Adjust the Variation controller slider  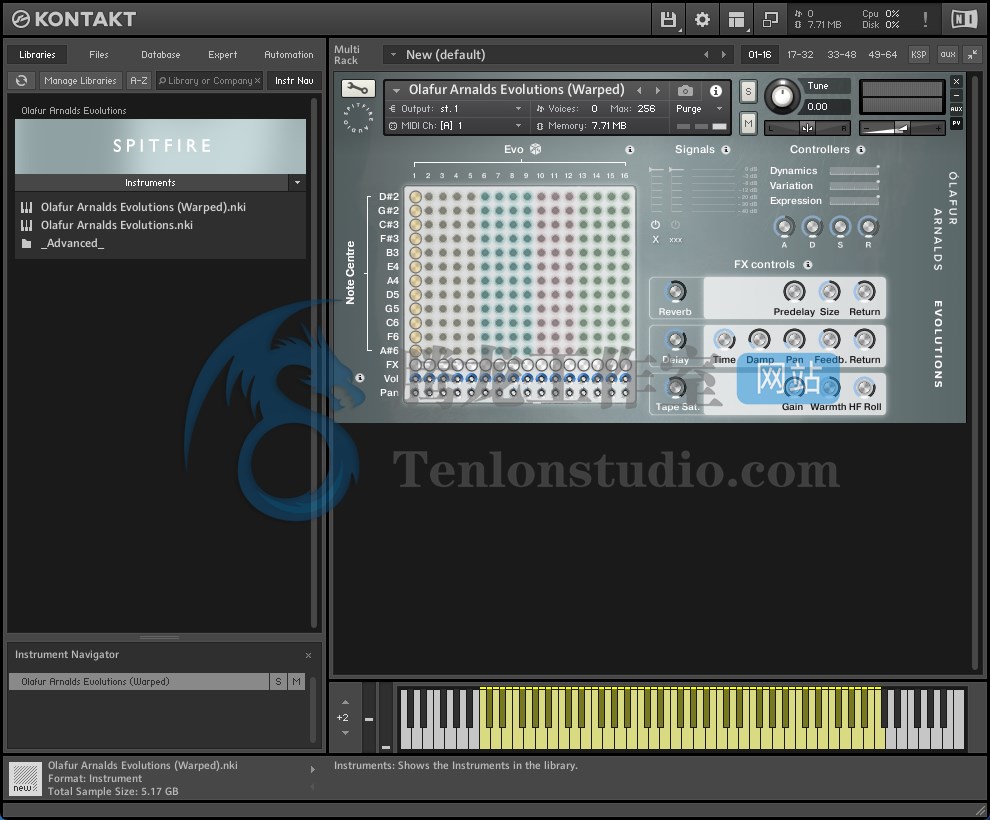(854, 186)
